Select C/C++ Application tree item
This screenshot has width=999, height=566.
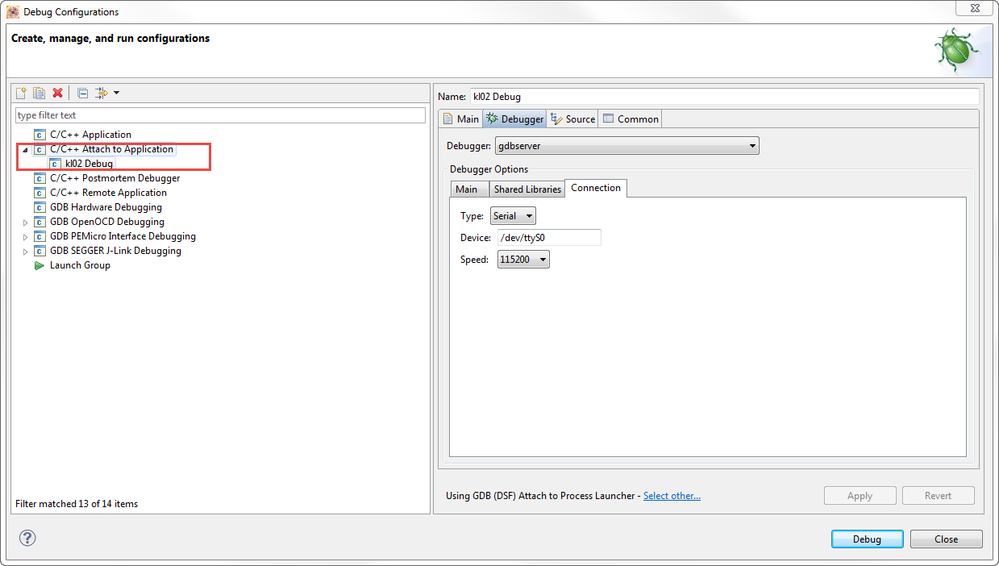pos(90,134)
